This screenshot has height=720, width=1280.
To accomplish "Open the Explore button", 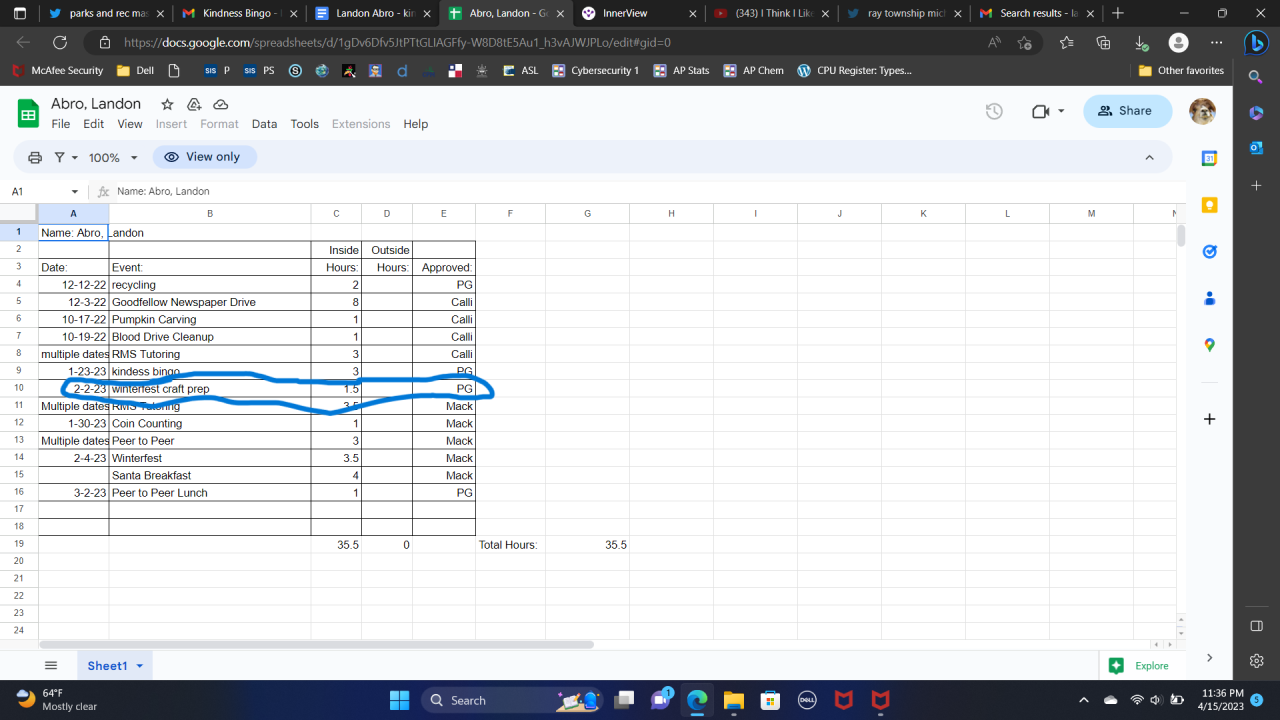I will click(x=1139, y=665).
